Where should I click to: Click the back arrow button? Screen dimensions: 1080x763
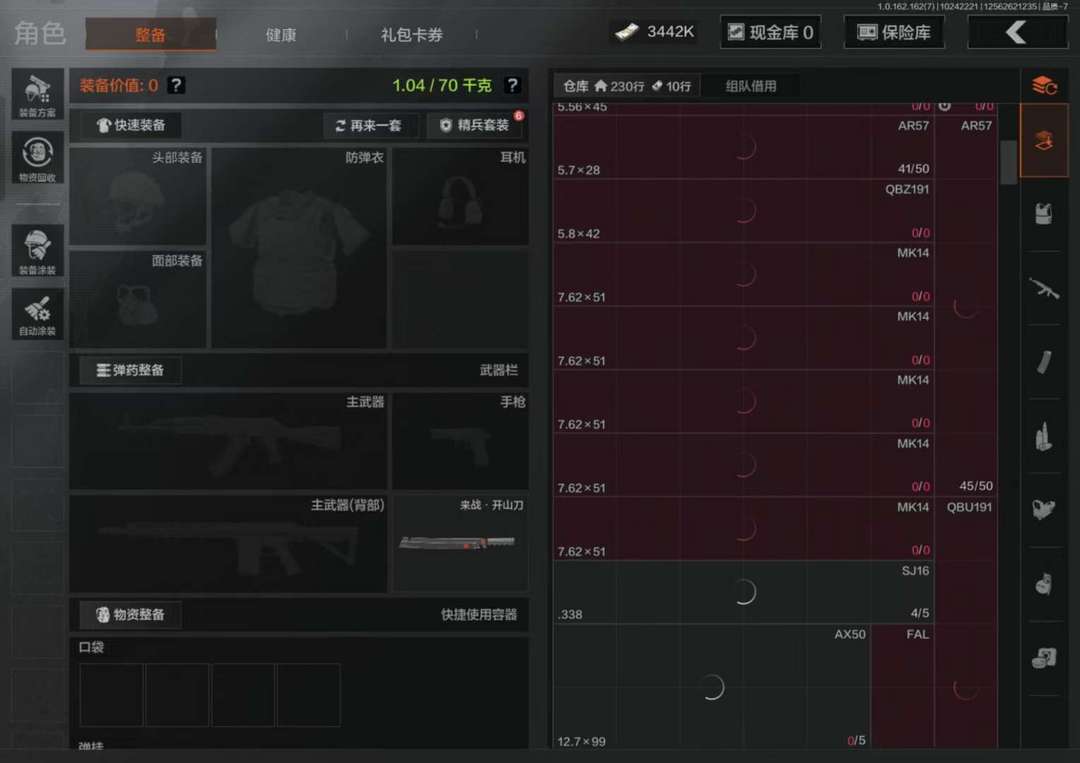[x=1017, y=32]
